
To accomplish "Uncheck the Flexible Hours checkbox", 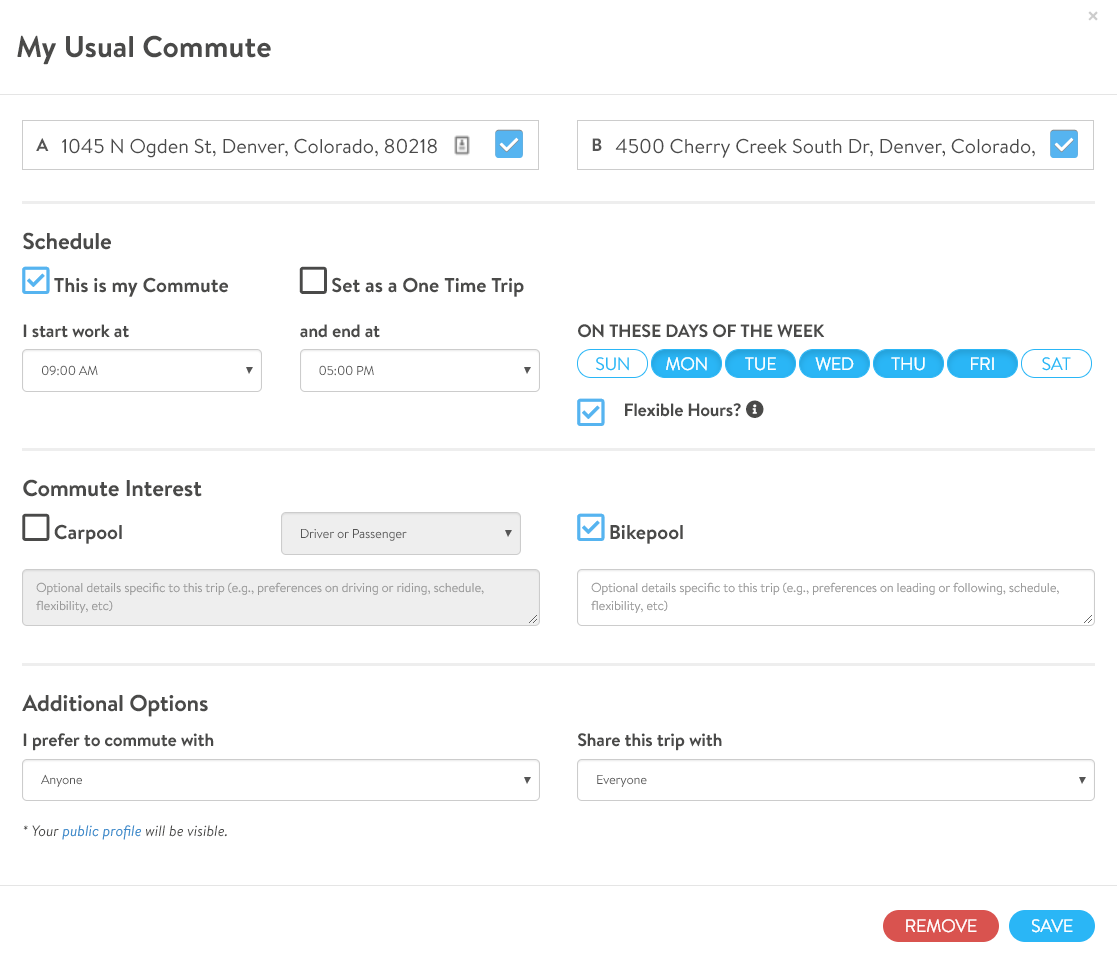I will 591,412.
